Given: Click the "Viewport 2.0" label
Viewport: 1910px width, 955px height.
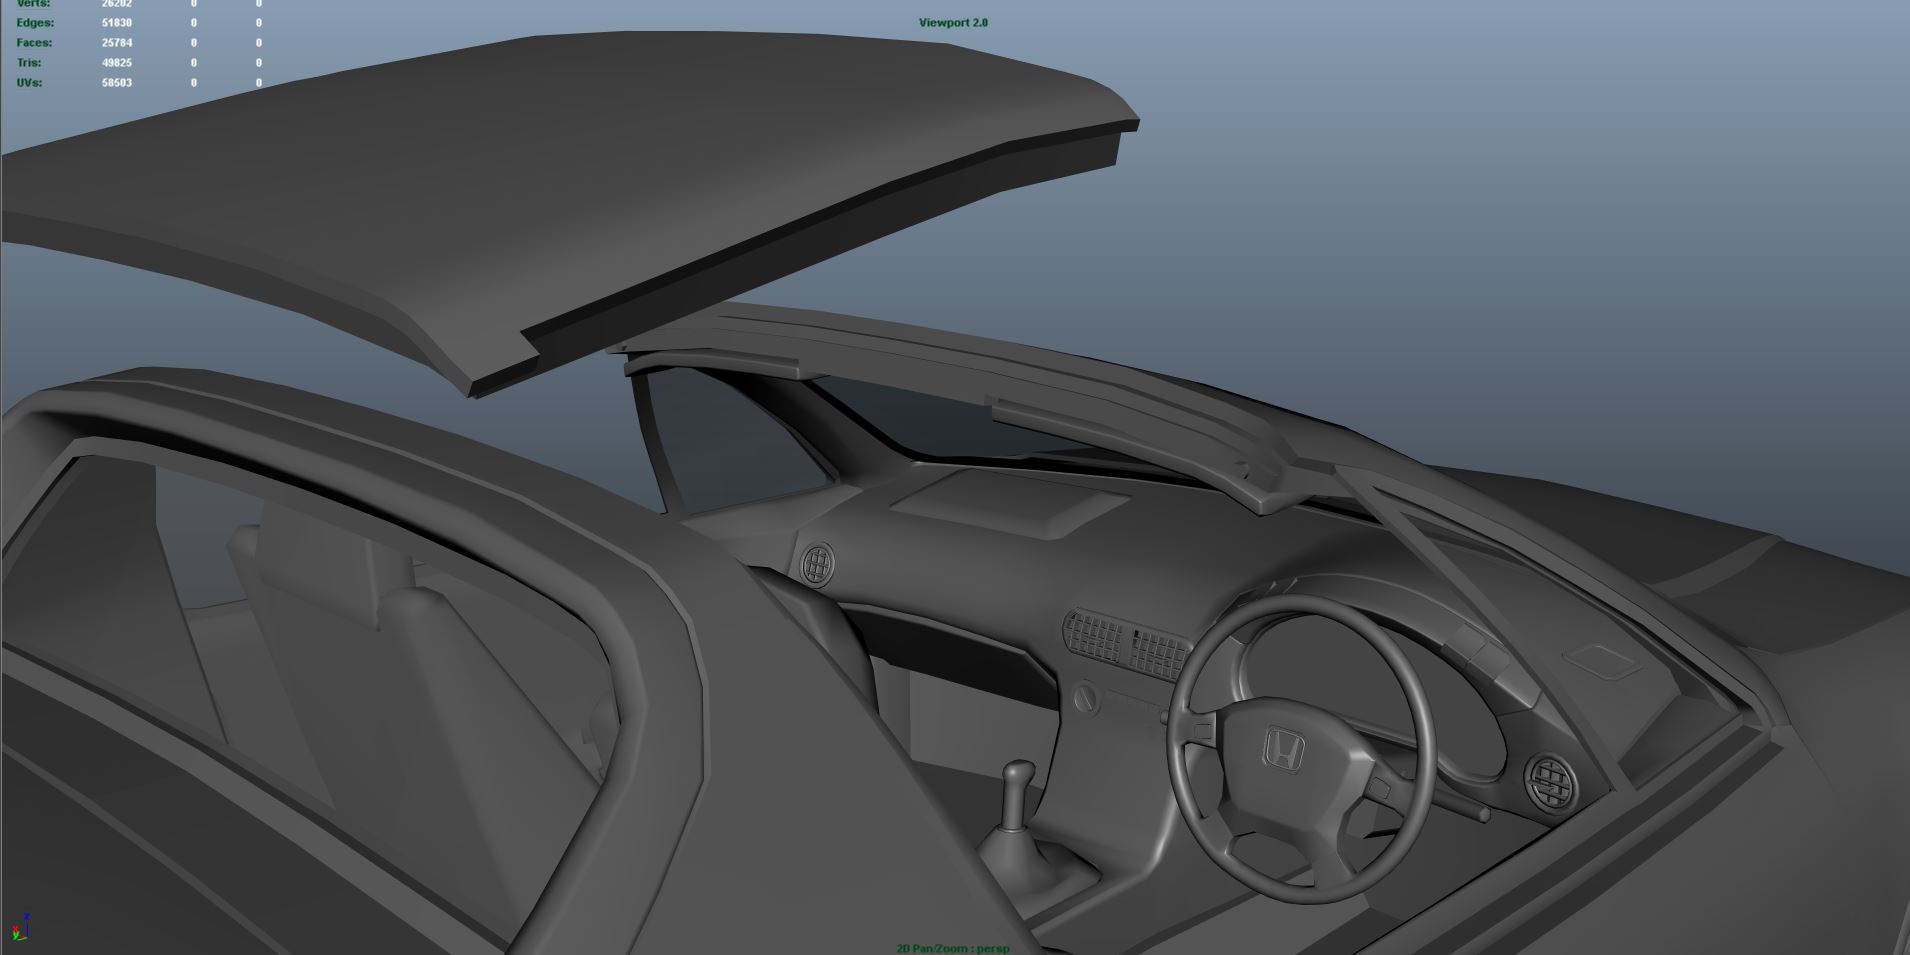Looking at the screenshot, I should point(953,23).
